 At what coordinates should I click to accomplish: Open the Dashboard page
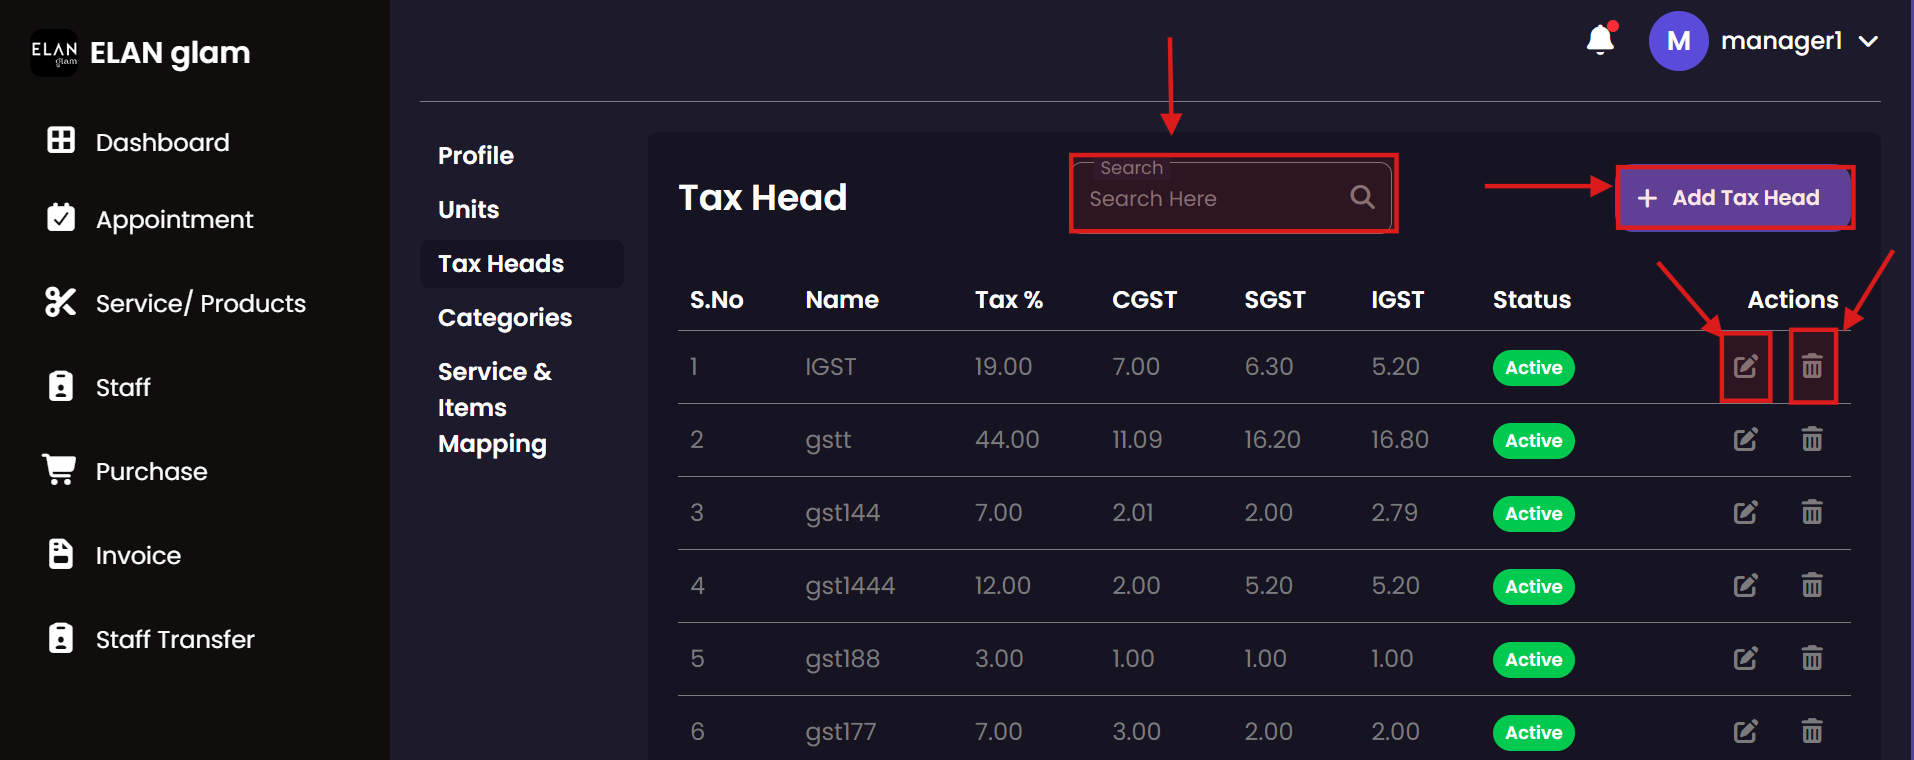pyautogui.click(x=162, y=142)
